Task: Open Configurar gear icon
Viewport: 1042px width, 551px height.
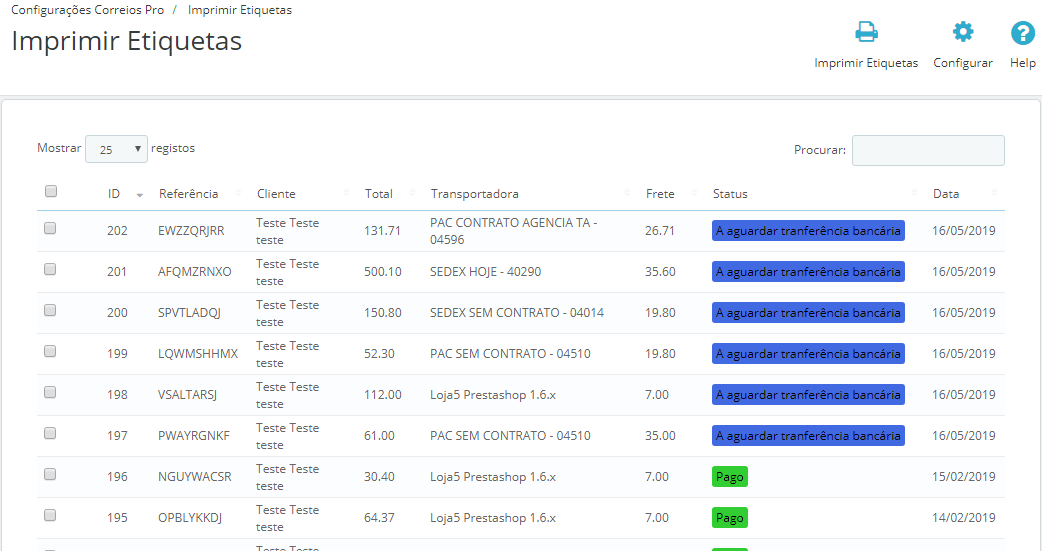Action: click(x=962, y=32)
